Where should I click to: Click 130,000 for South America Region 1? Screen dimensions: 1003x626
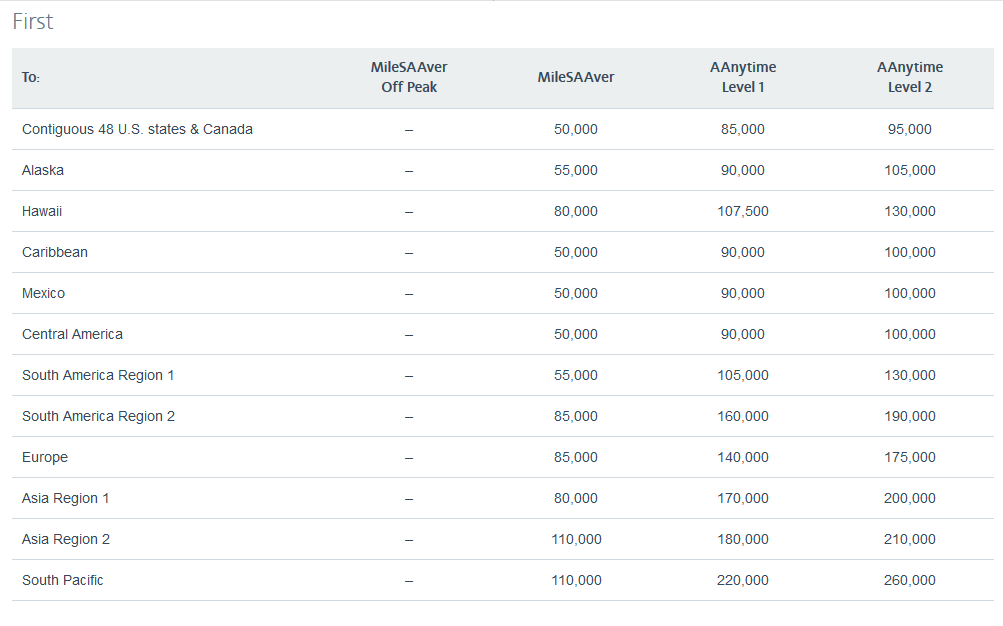click(910, 375)
